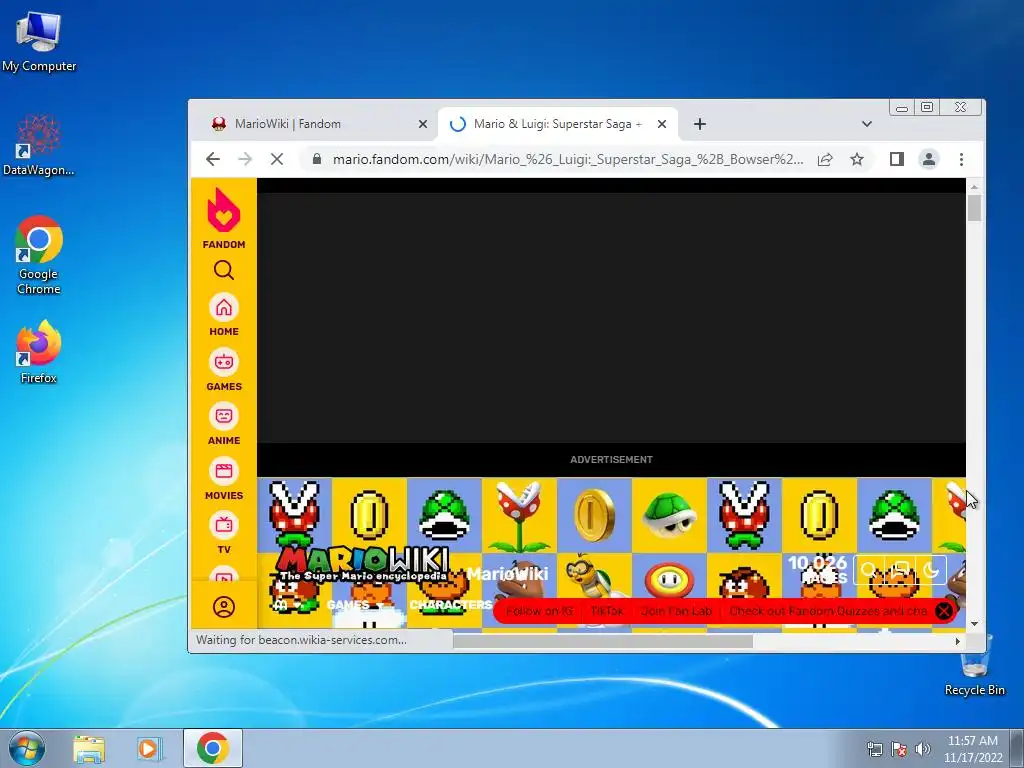The height and width of the screenshot is (768, 1024).
Task: Open Windows Media Player from taskbar
Action: pyautogui.click(x=150, y=748)
